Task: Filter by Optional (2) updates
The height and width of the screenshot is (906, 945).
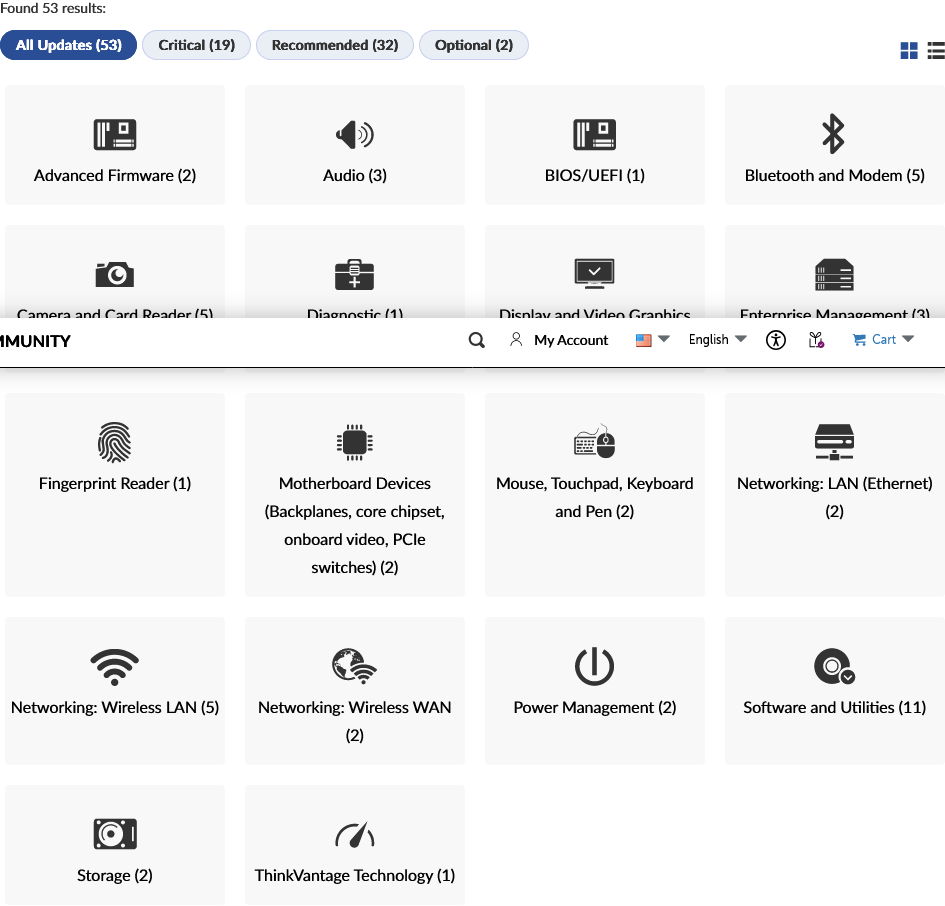Action: point(474,45)
